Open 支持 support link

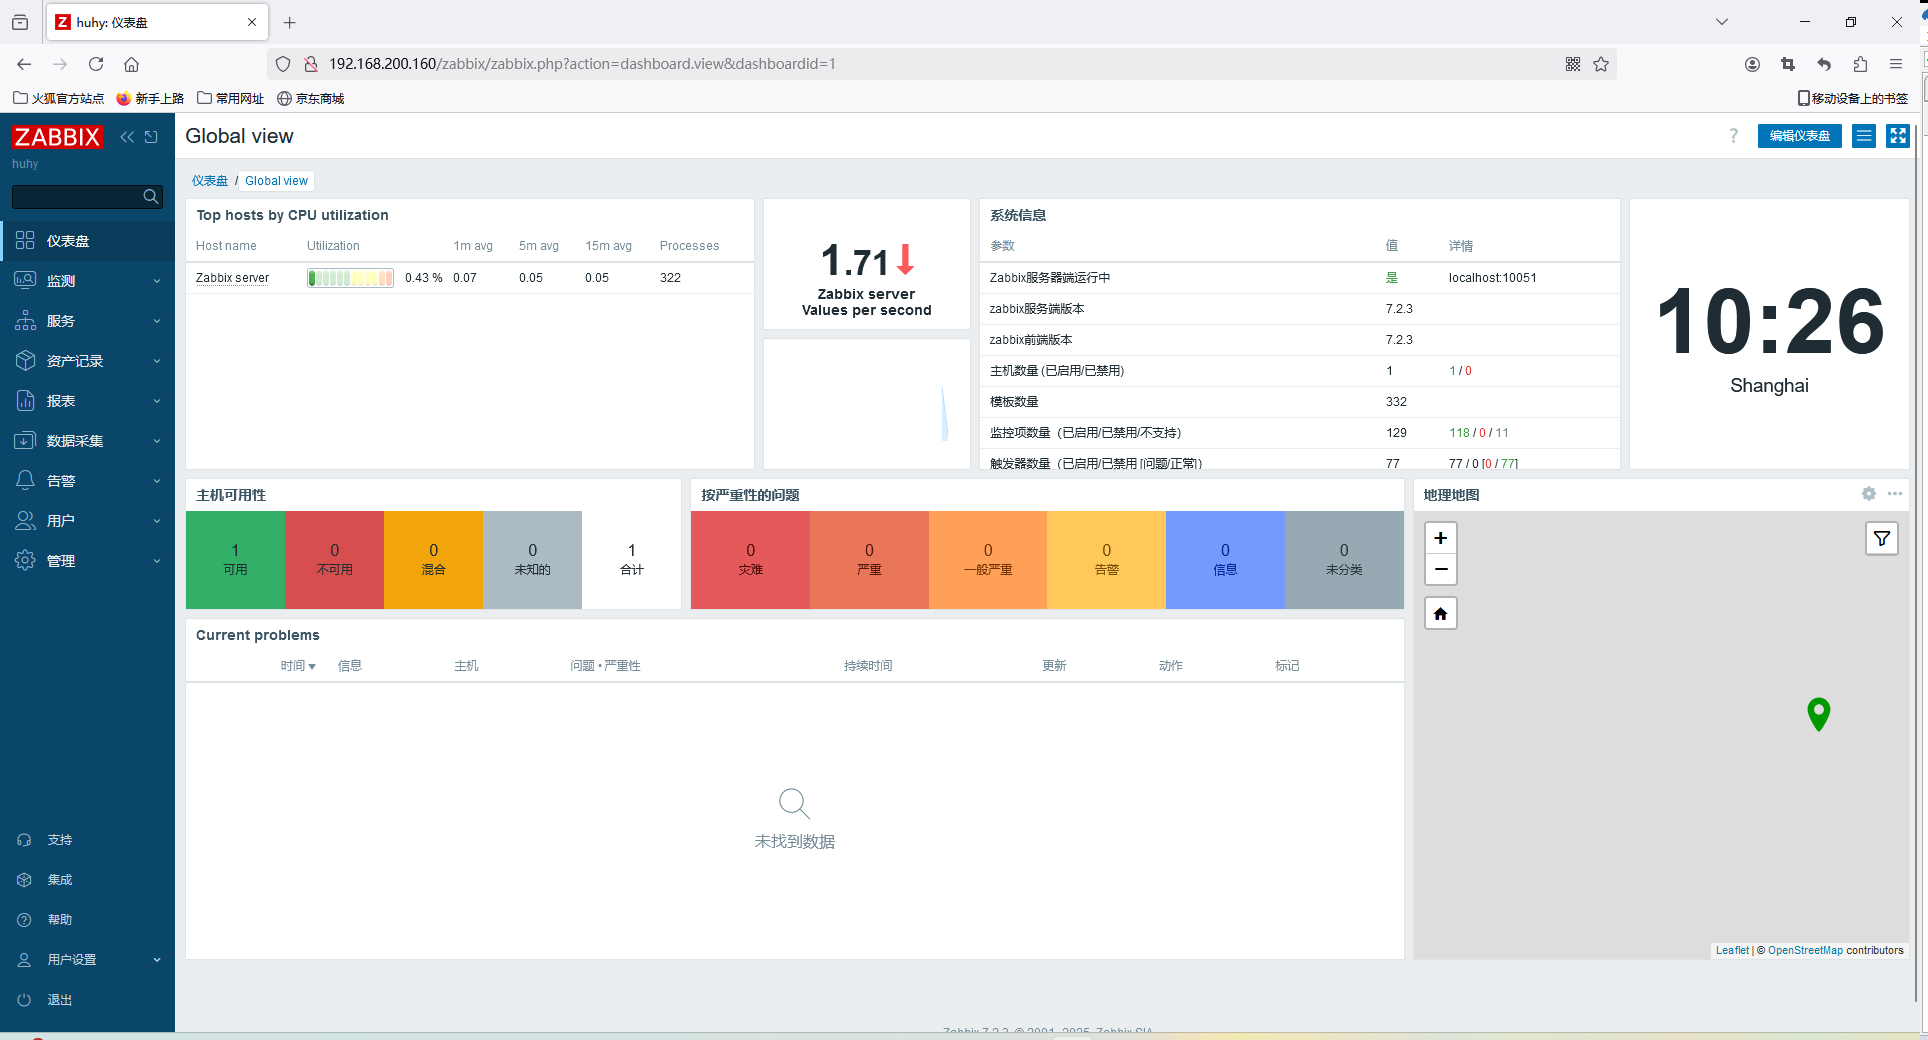coord(59,840)
